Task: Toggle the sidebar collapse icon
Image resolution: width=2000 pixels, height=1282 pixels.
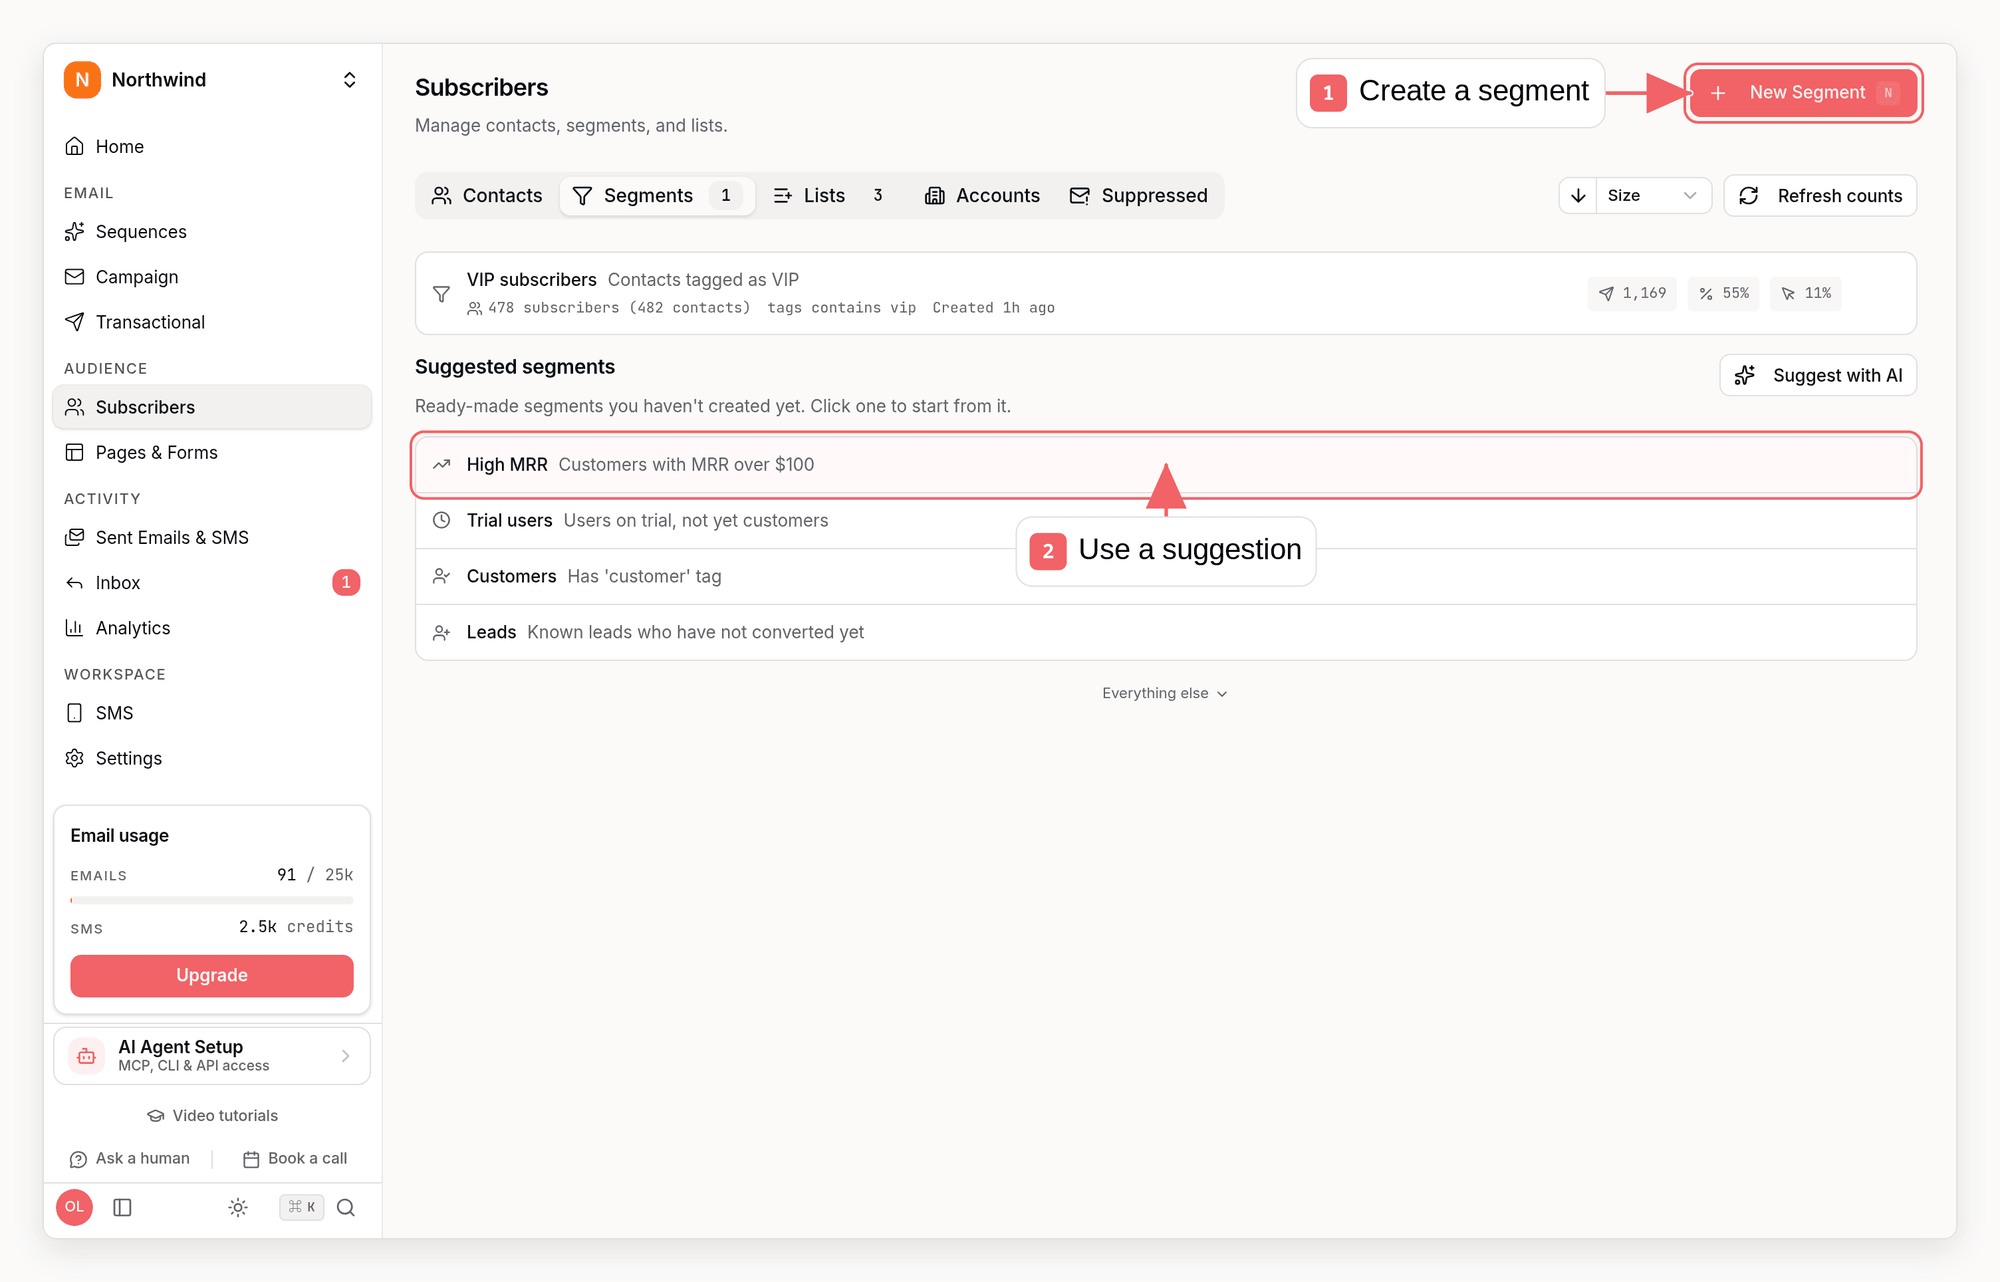Action: tap(123, 1207)
